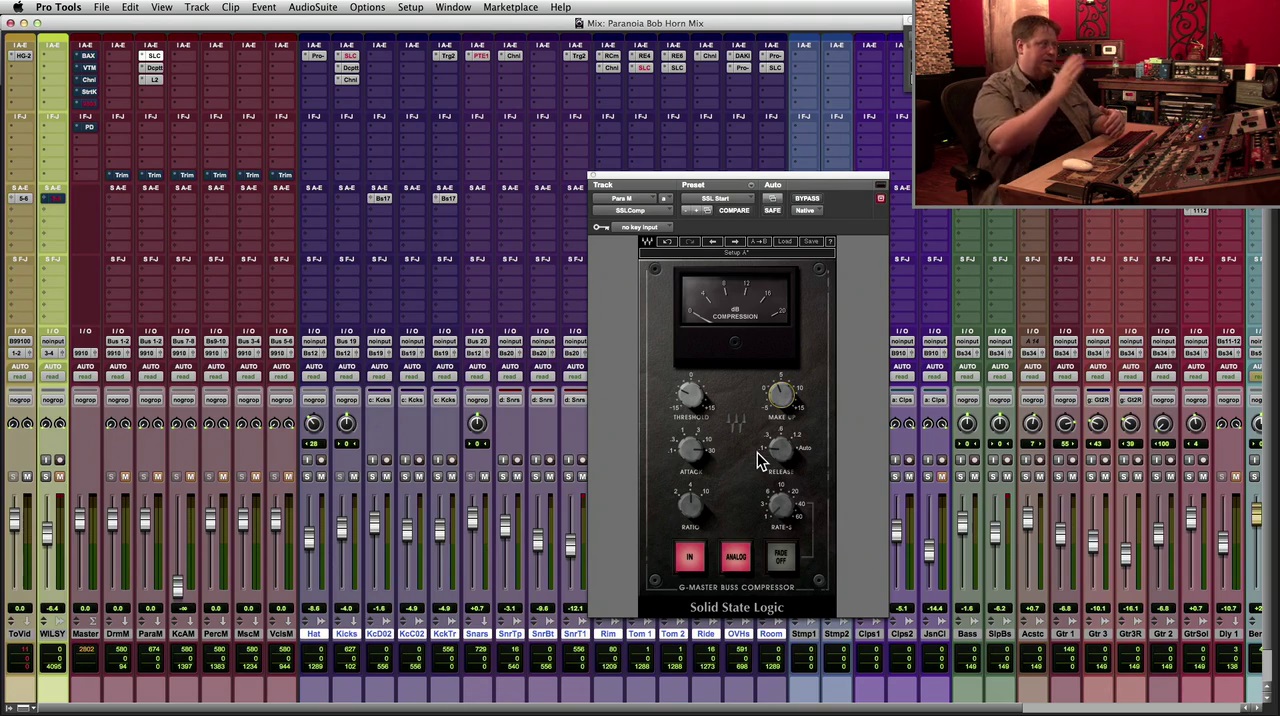Click the Hat track volume fader
The height and width of the screenshot is (716, 1280).
(309, 538)
